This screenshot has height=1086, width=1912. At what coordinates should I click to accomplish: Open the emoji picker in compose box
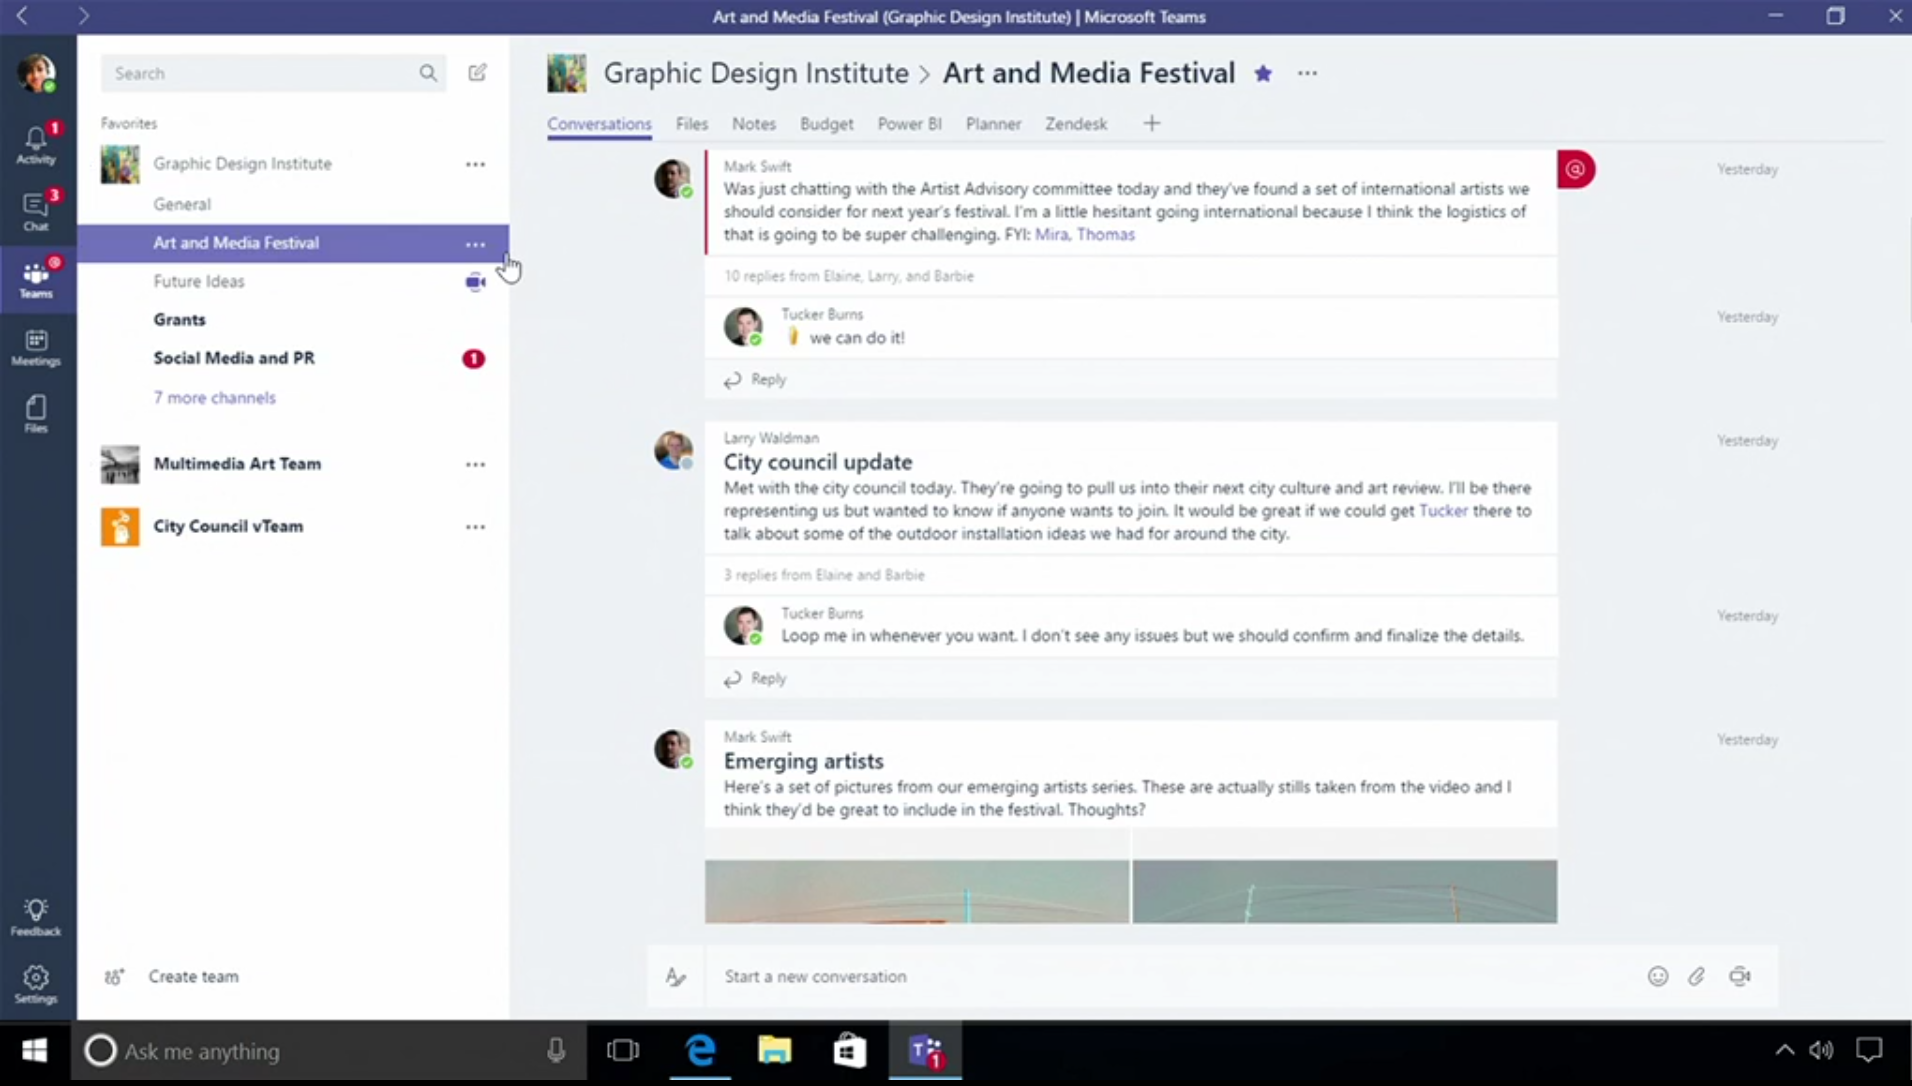[x=1657, y=976]
